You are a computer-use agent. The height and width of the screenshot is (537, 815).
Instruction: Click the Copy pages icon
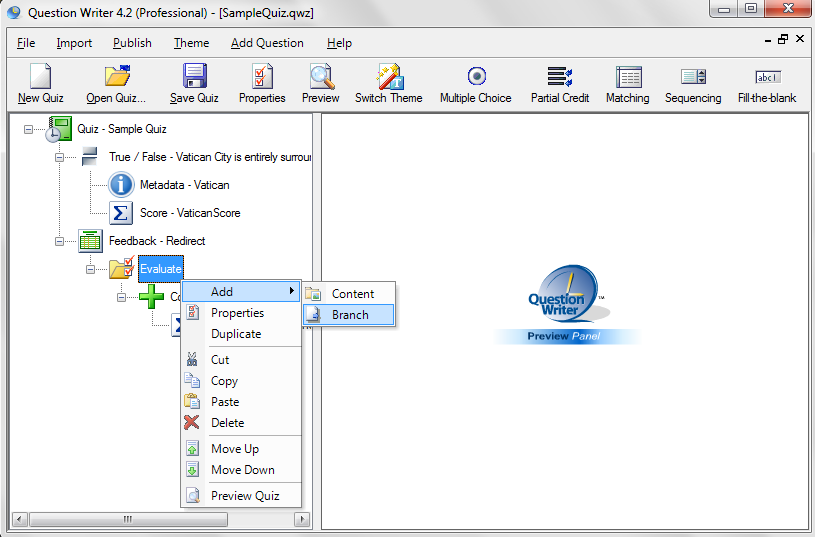click(192, 381)
